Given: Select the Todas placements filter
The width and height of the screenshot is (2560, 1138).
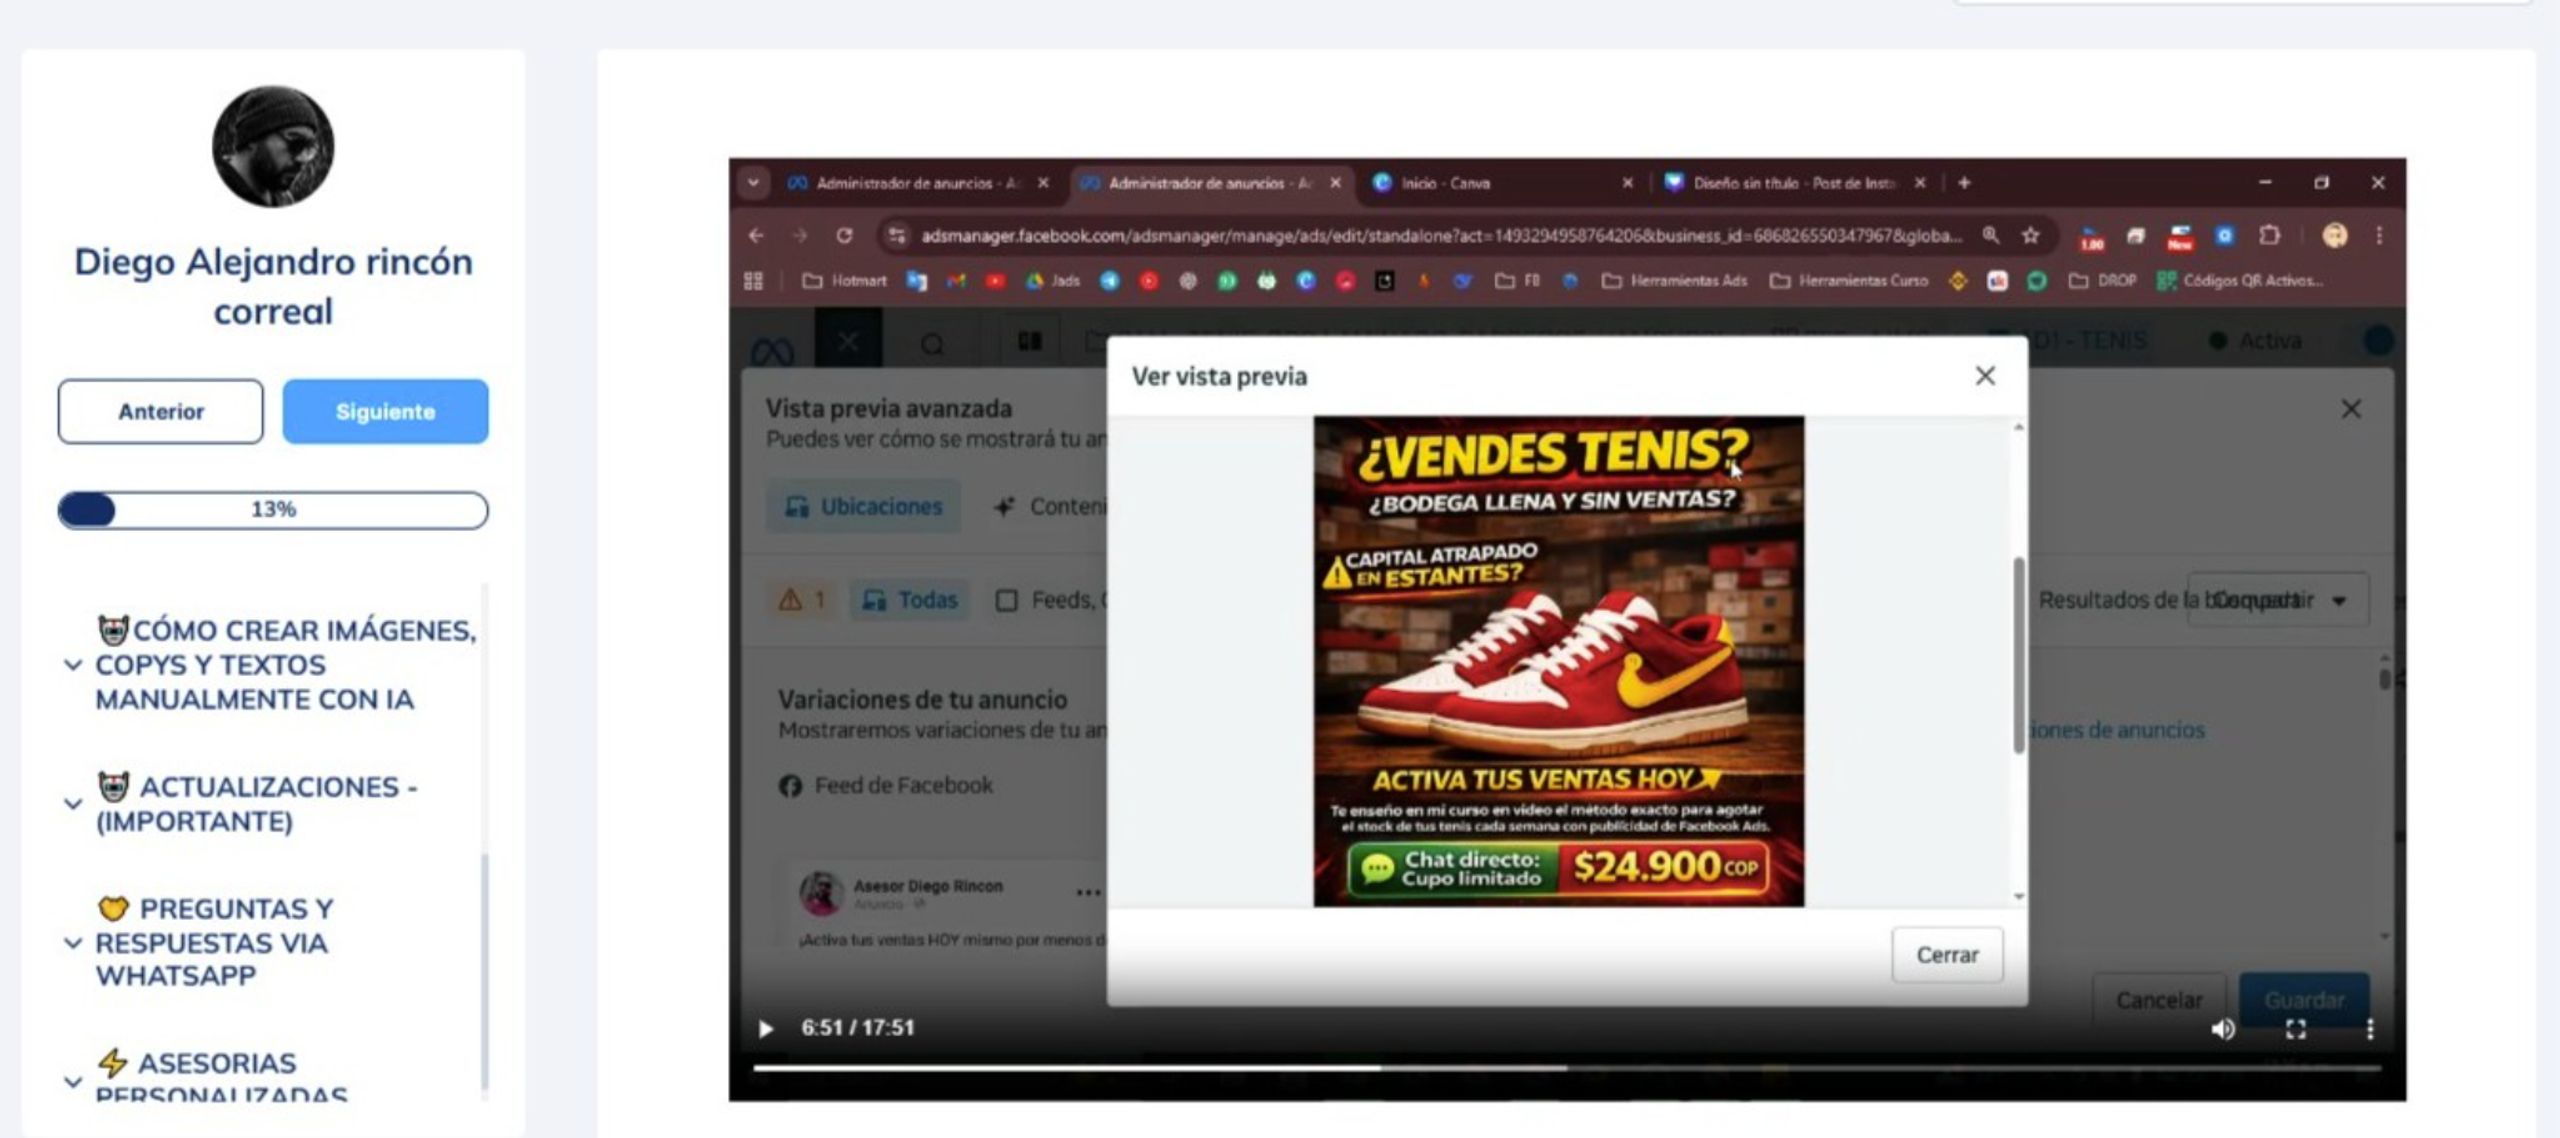Looking at the screenshot, I should [x=910, y=600].
